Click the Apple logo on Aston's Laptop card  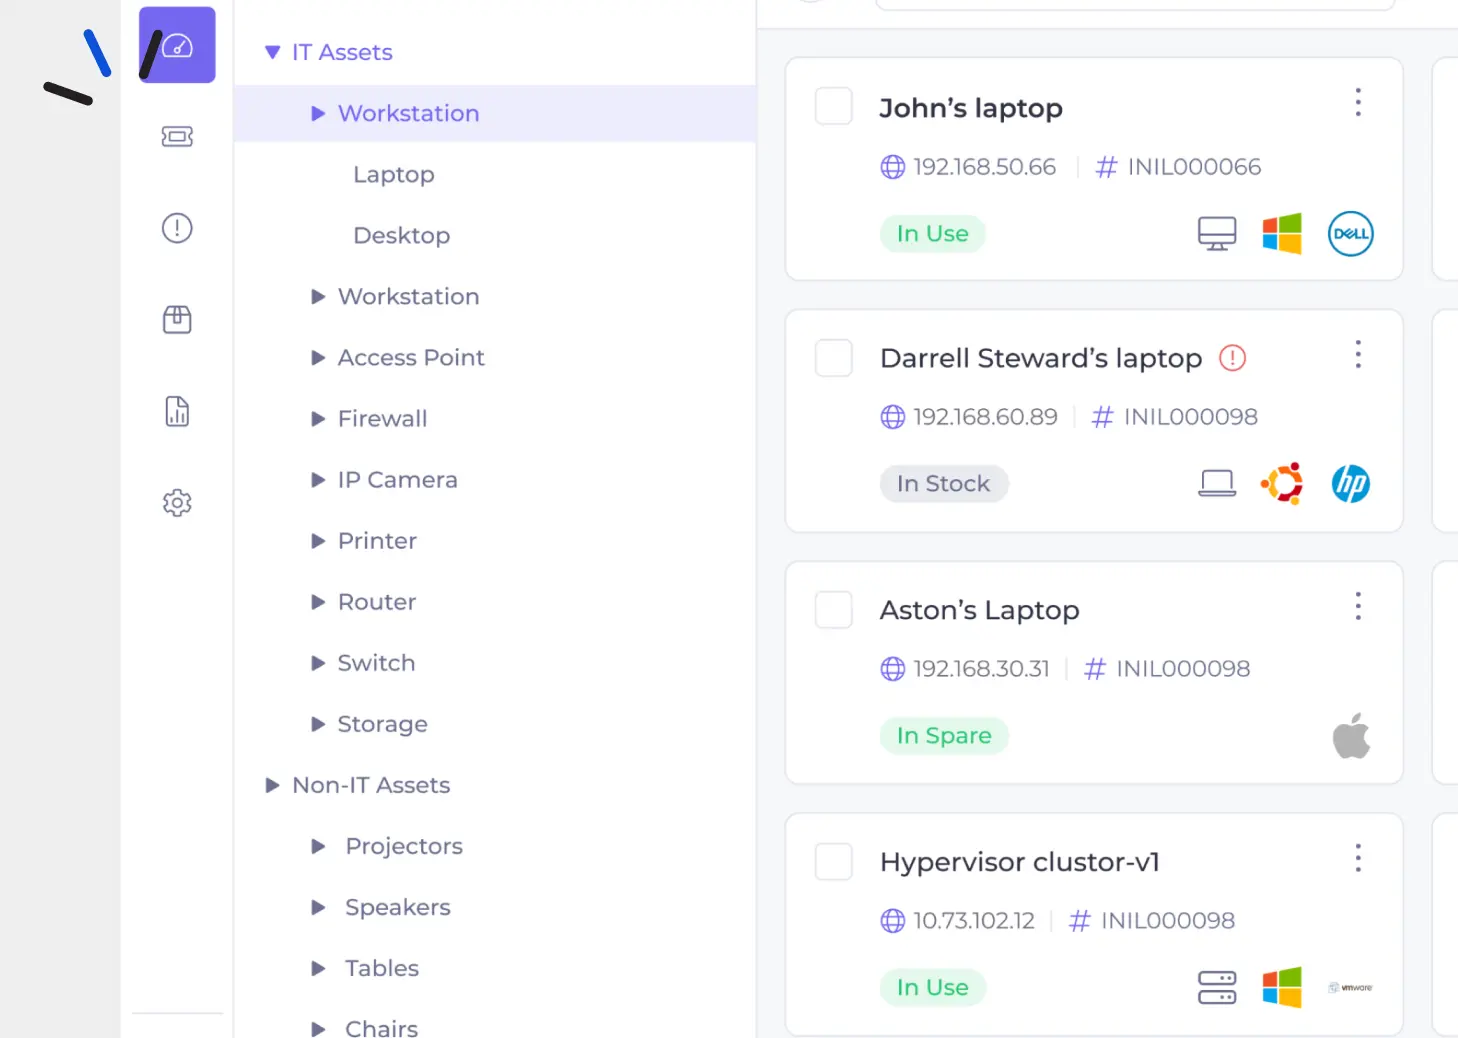(1351, 736)
